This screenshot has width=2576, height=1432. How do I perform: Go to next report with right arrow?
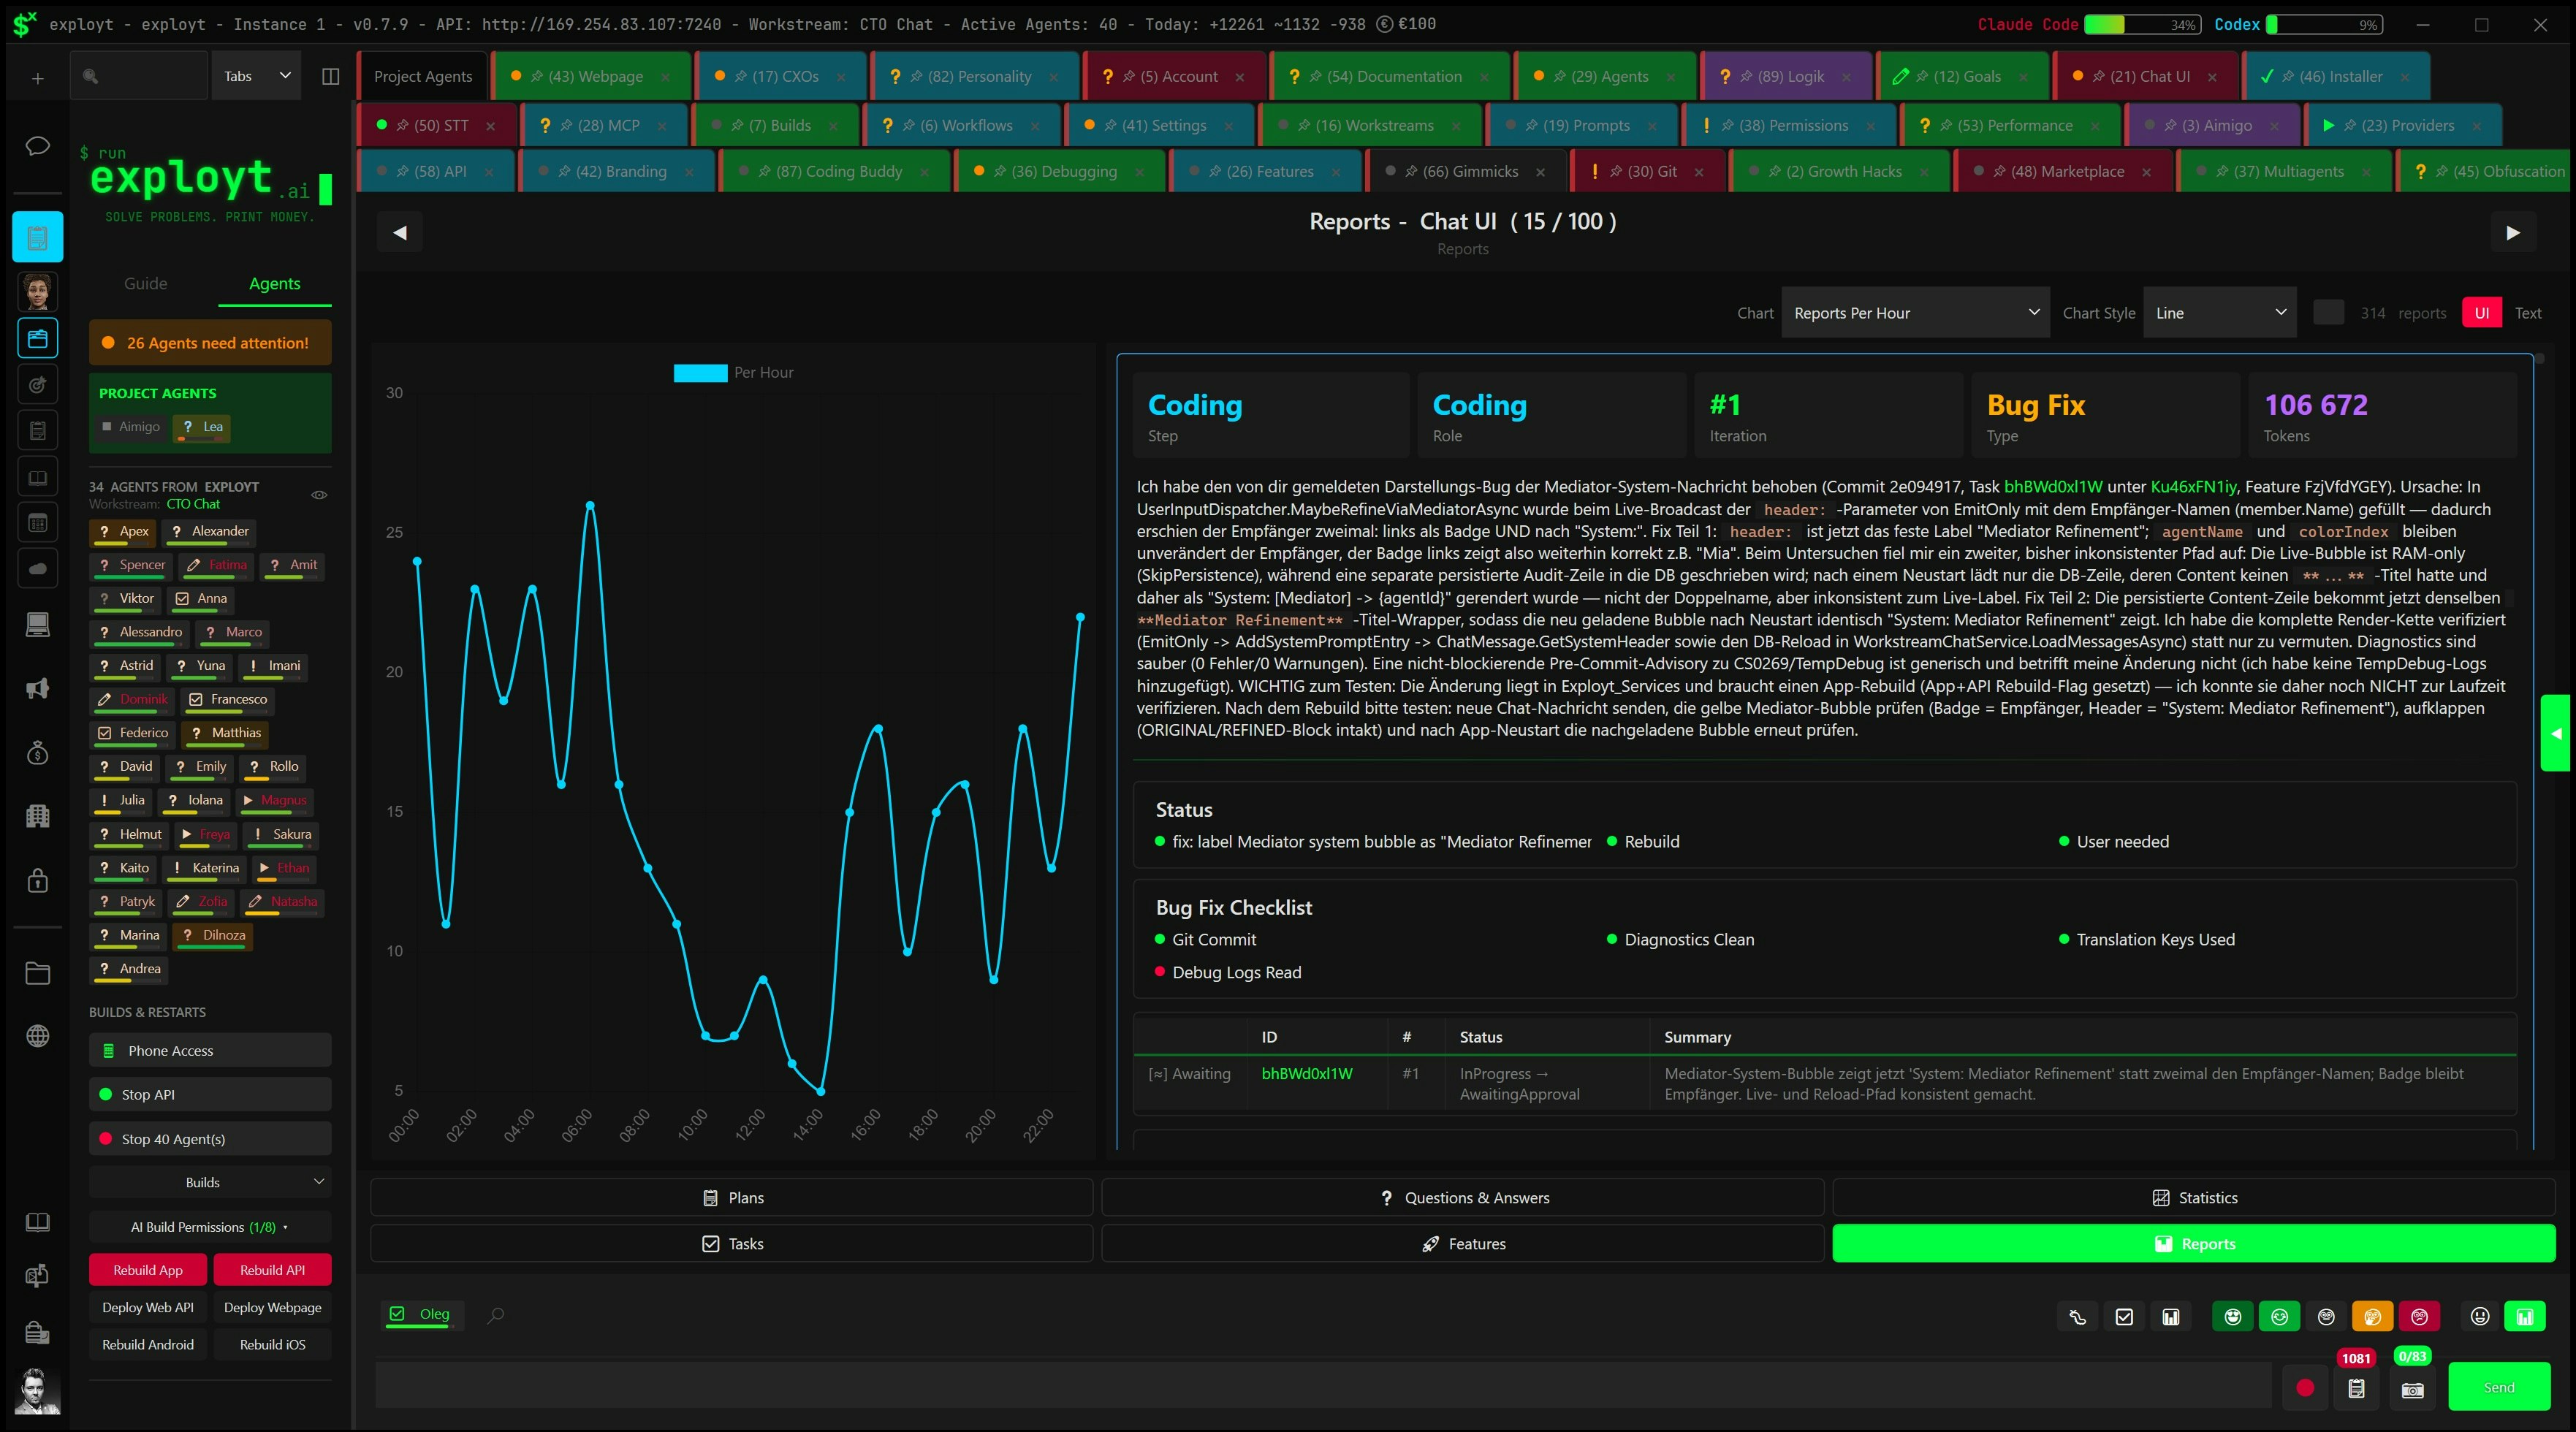tap(2512, 233)
